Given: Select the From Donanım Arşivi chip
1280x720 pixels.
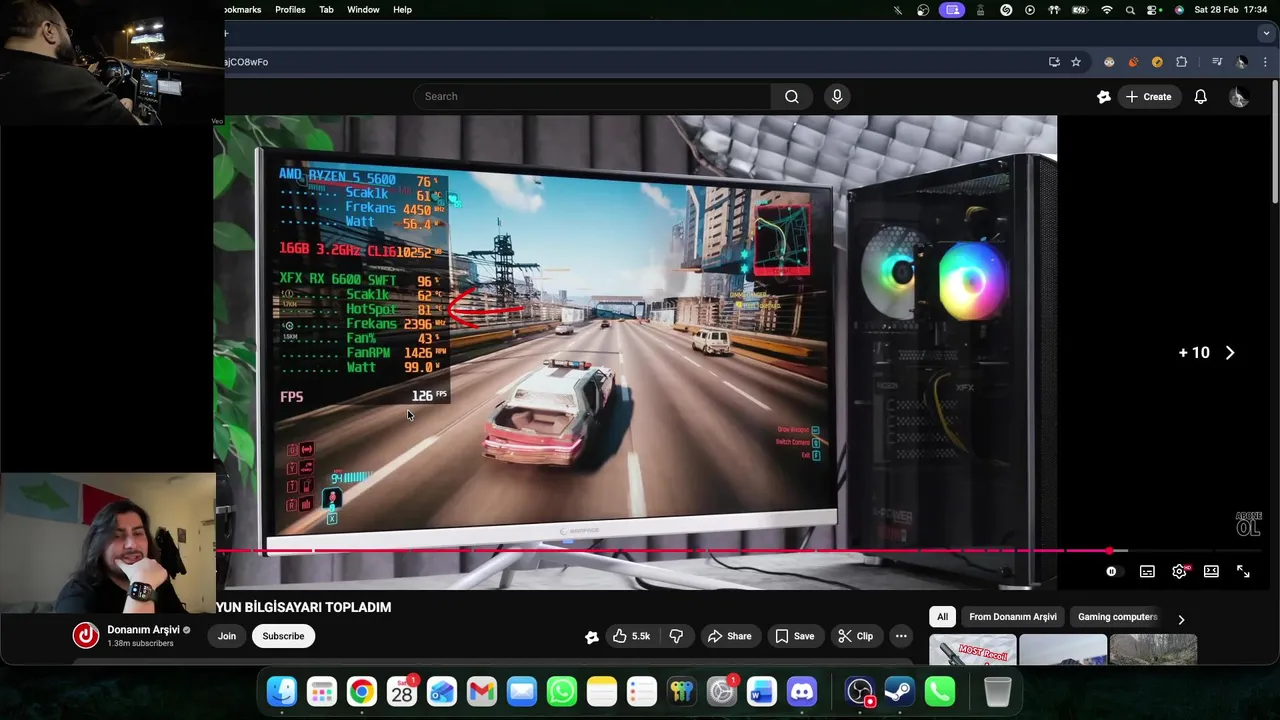Looking at the screenshot, I should pyautogui.click(x=1013, y=617).
